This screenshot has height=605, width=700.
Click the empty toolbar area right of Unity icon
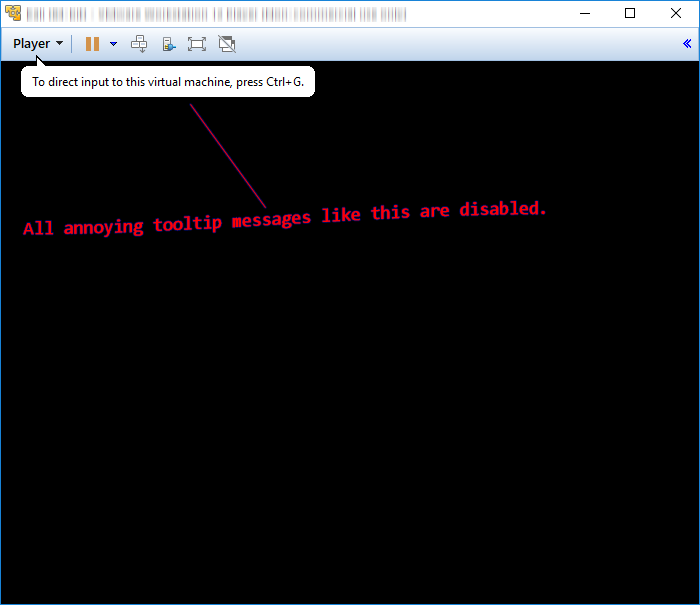450,44
